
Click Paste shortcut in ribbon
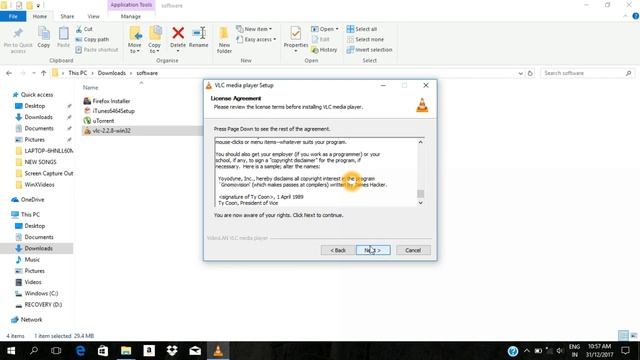[x=97, y=49]
